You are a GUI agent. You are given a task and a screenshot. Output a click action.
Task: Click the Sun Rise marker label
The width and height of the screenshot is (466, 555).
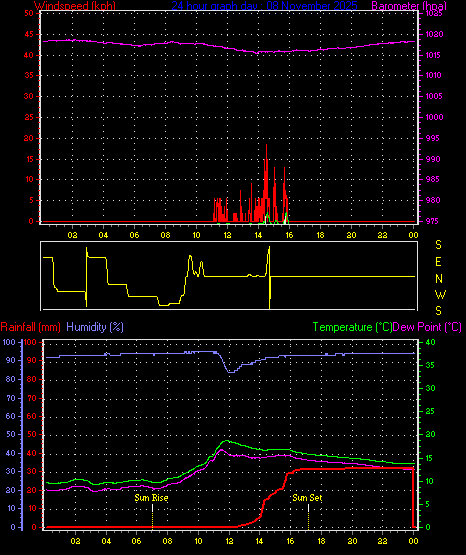pos(151,498)
